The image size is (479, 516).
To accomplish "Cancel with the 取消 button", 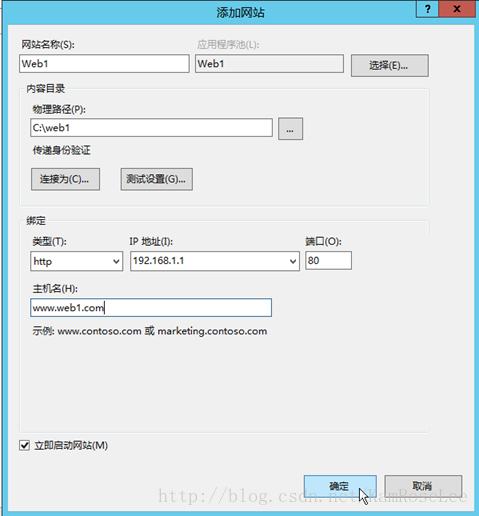I will [x=423, y=486].
